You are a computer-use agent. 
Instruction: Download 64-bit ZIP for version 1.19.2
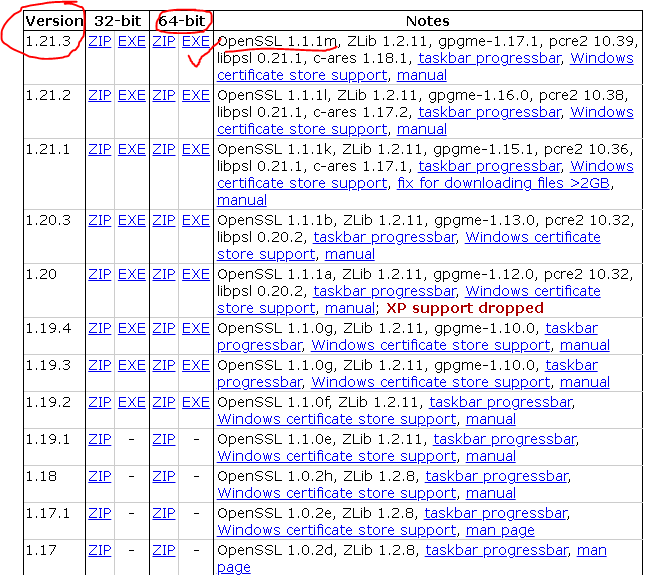point(163,401)
